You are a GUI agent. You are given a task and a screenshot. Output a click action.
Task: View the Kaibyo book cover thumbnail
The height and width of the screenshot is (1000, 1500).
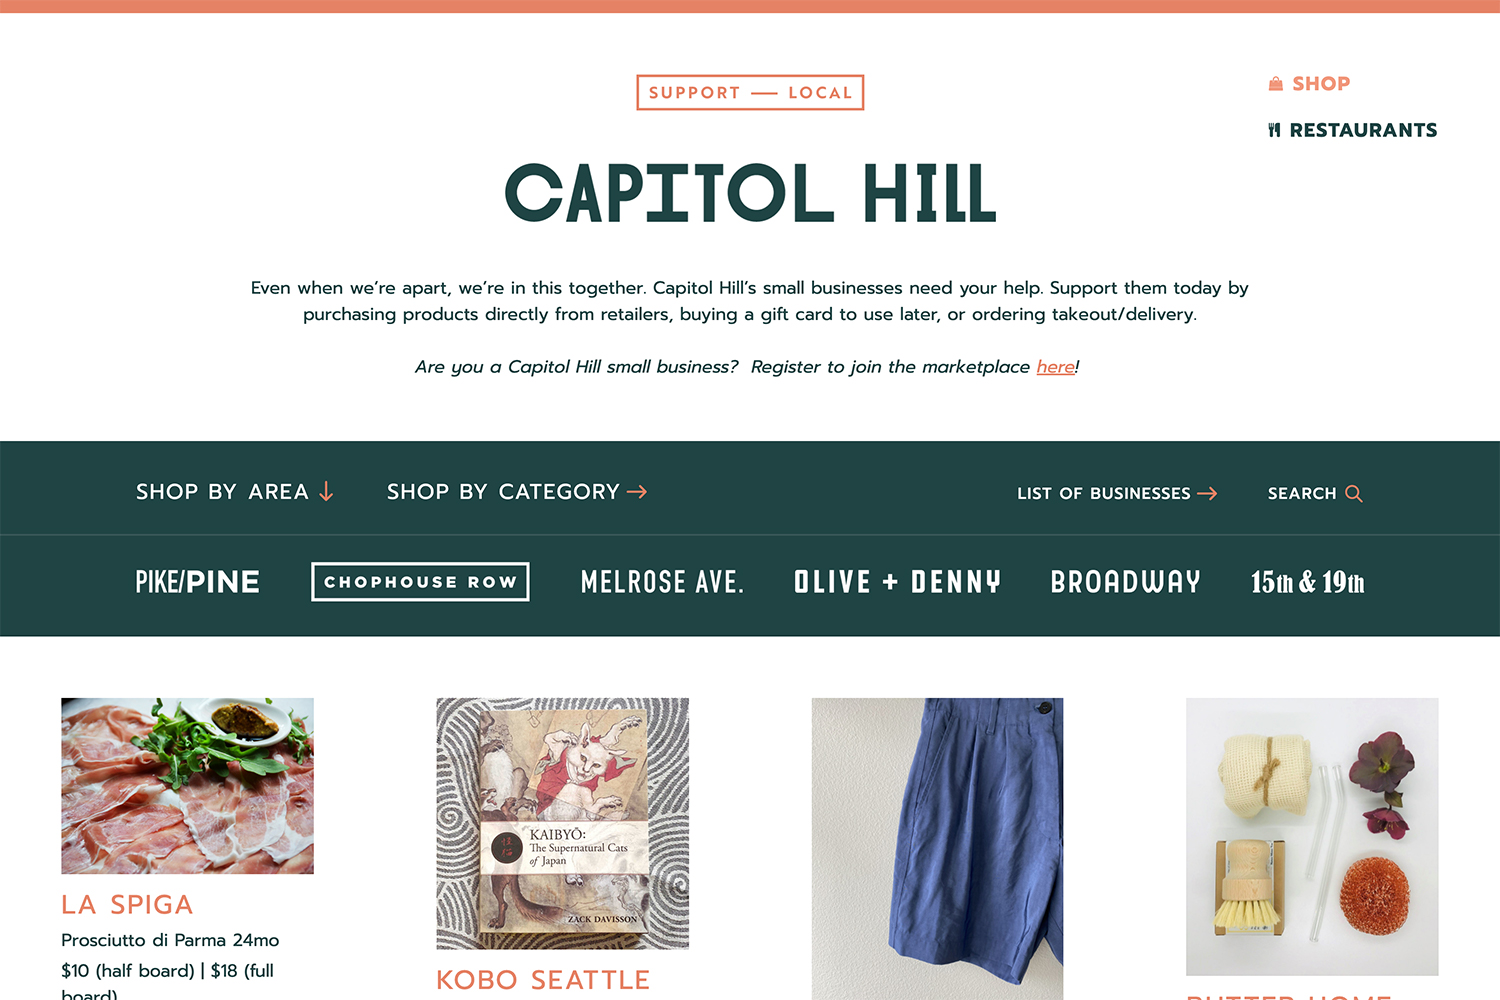point(562,824)
